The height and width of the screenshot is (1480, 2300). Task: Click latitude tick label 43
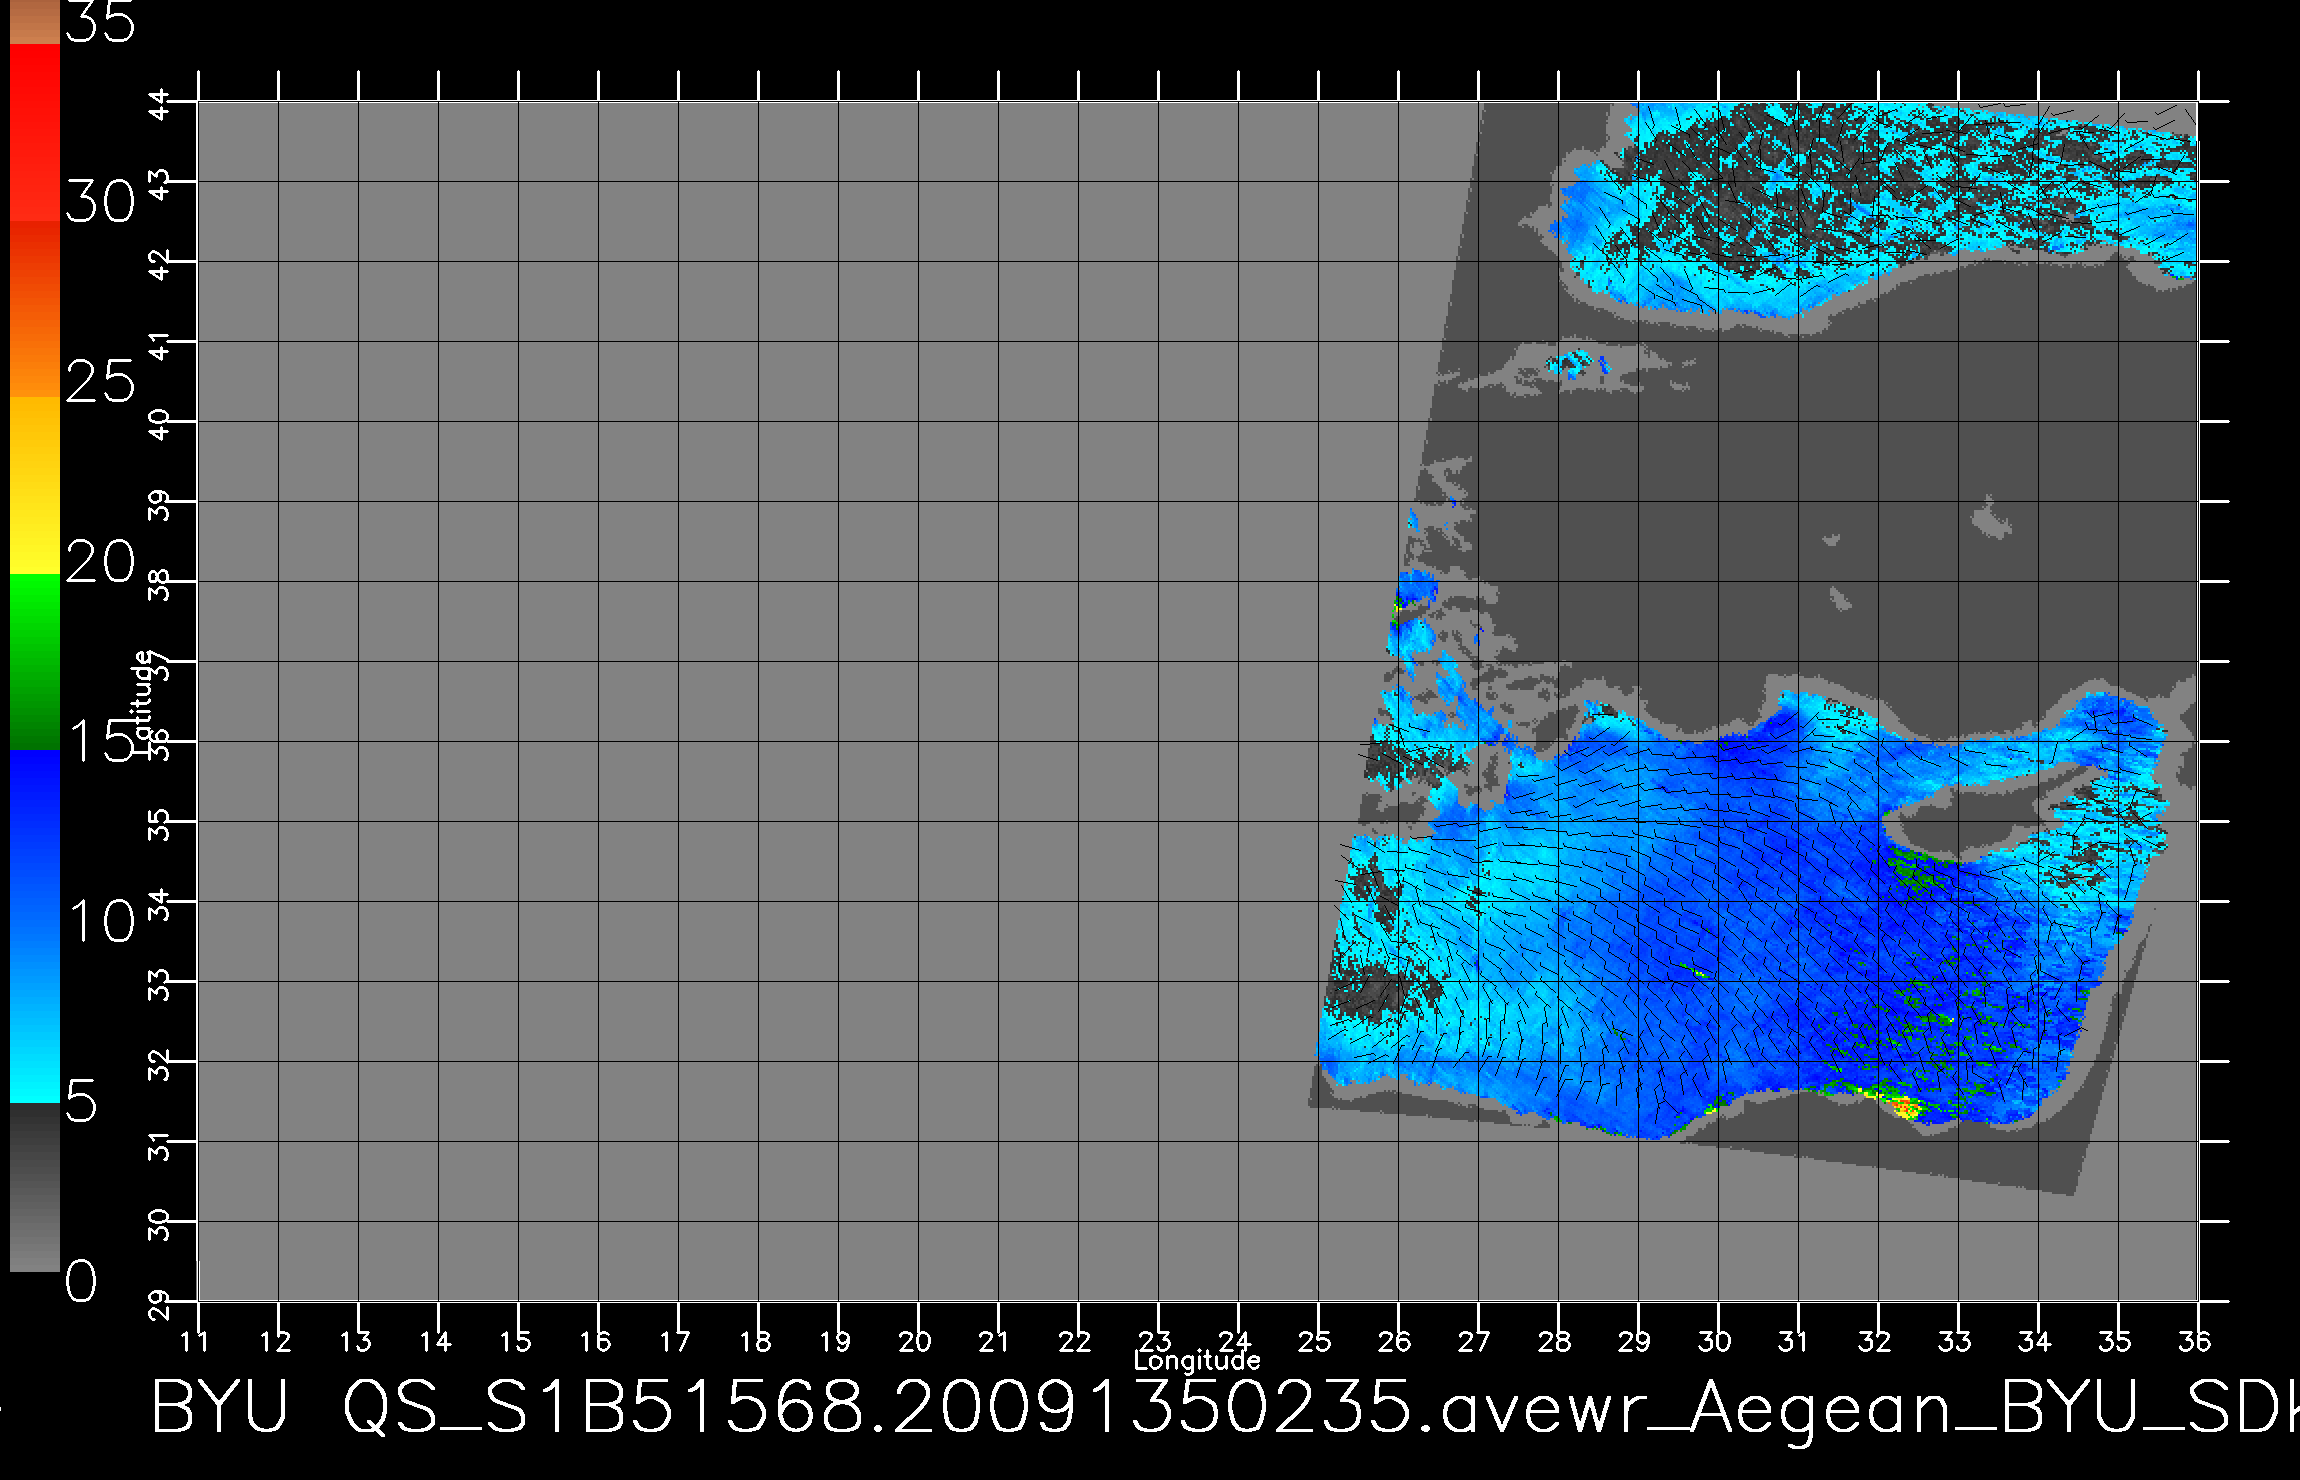[160, 184]
